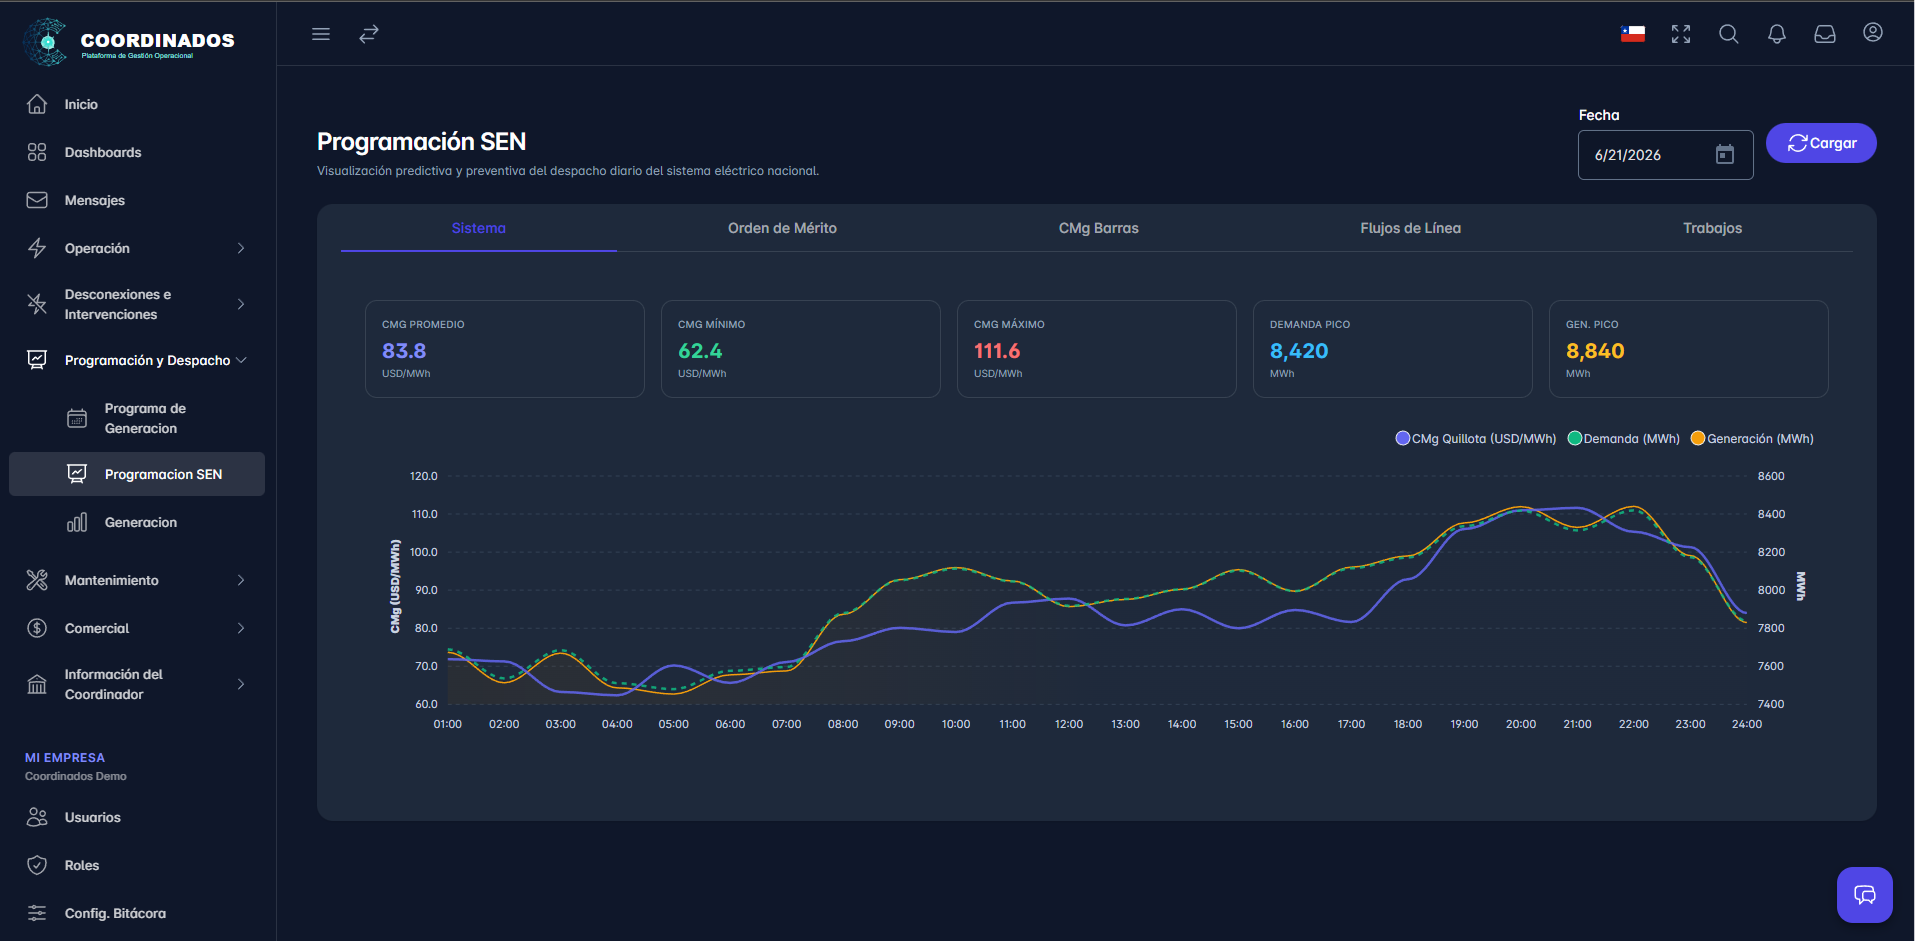Expand the Operación sidebar menu
Image resolution: width=1915 pixels, height=941 pixels.
(x=137, y=248)
